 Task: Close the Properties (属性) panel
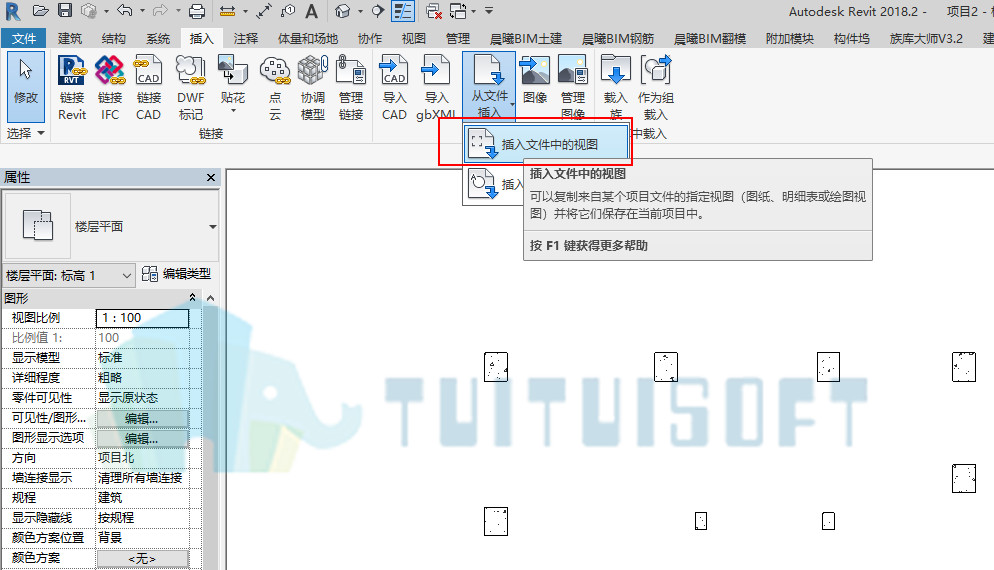click(211, 178)
